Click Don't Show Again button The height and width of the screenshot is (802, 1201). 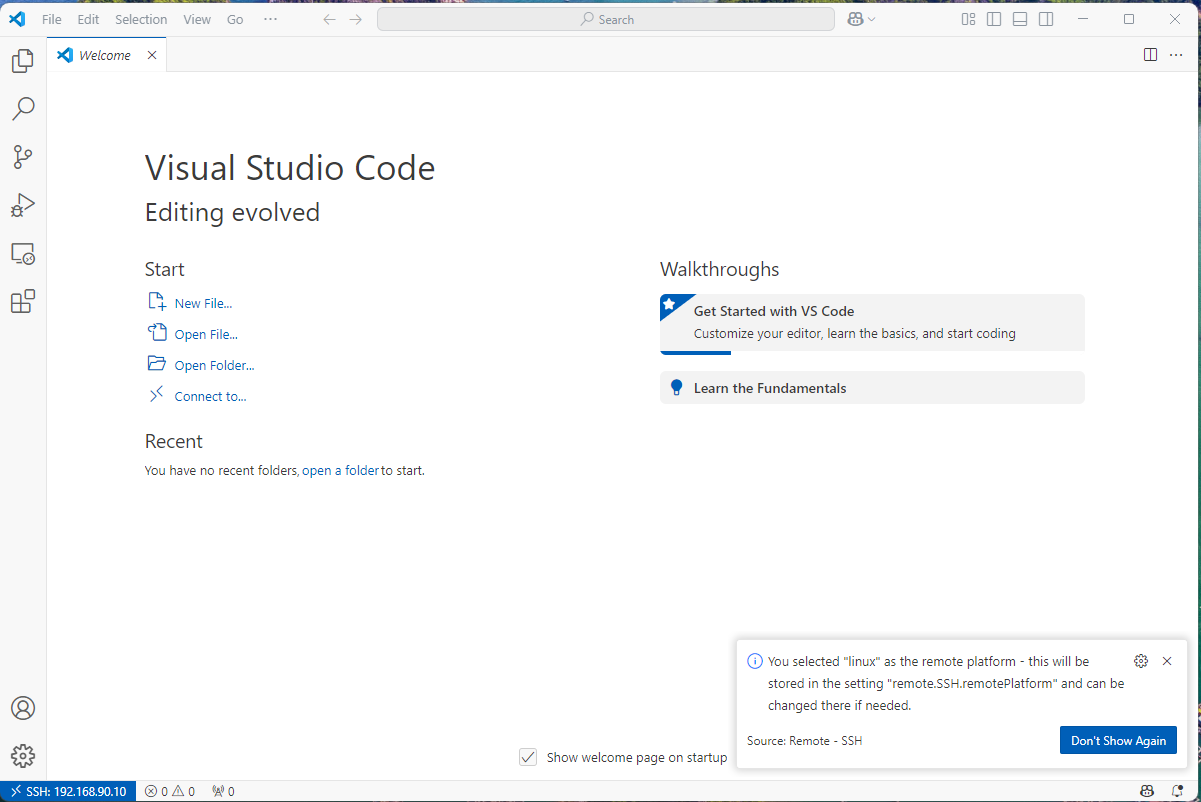click(x=1118, y=741)
